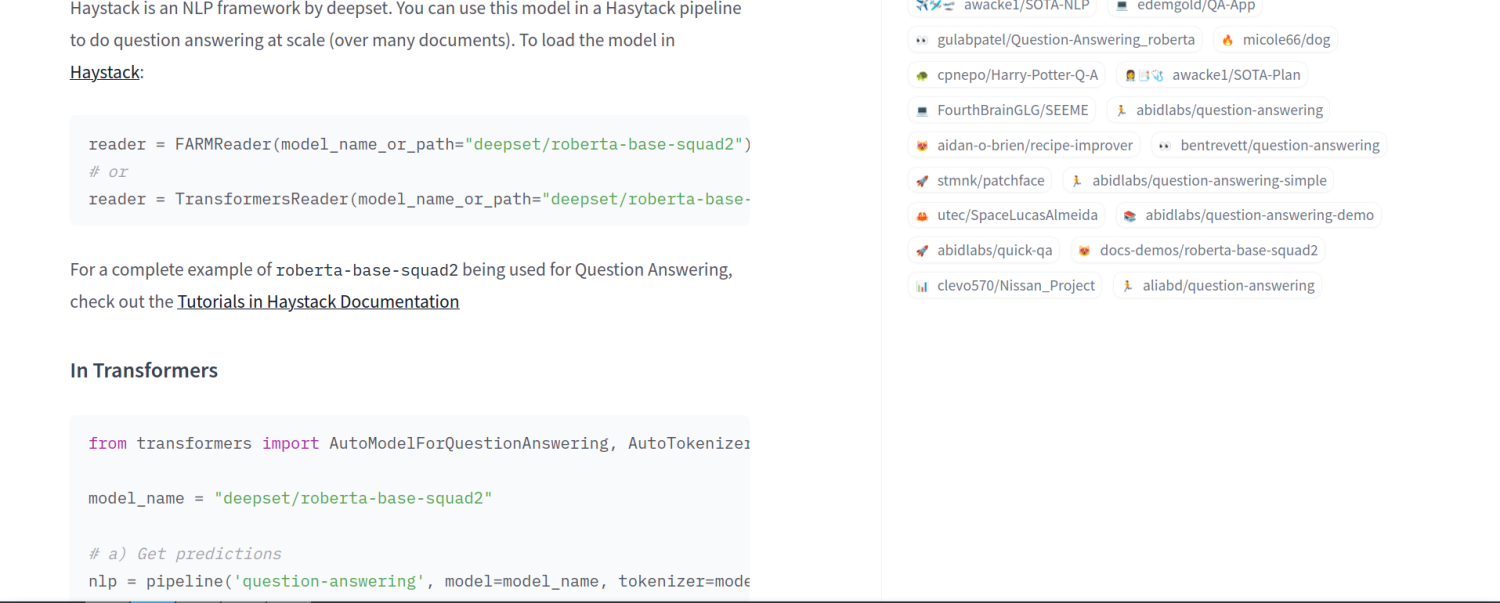Viewport: 1500px width, 603px height.
Task: Open the FourthBrainGLG/SEEME Space
Action: tap(1002, 110)
